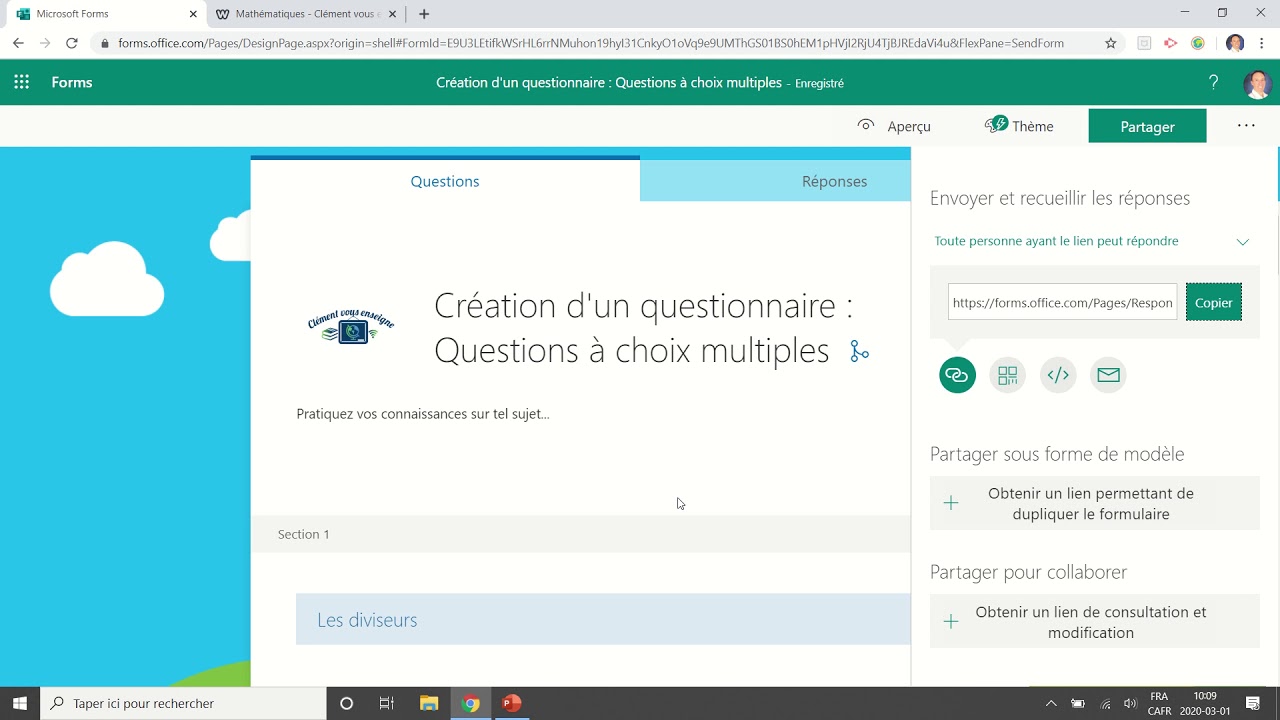This screenshot has width=1280, height=720.
Task: Close the Microsoft Forms browser tab
Action: click(193, 14)
